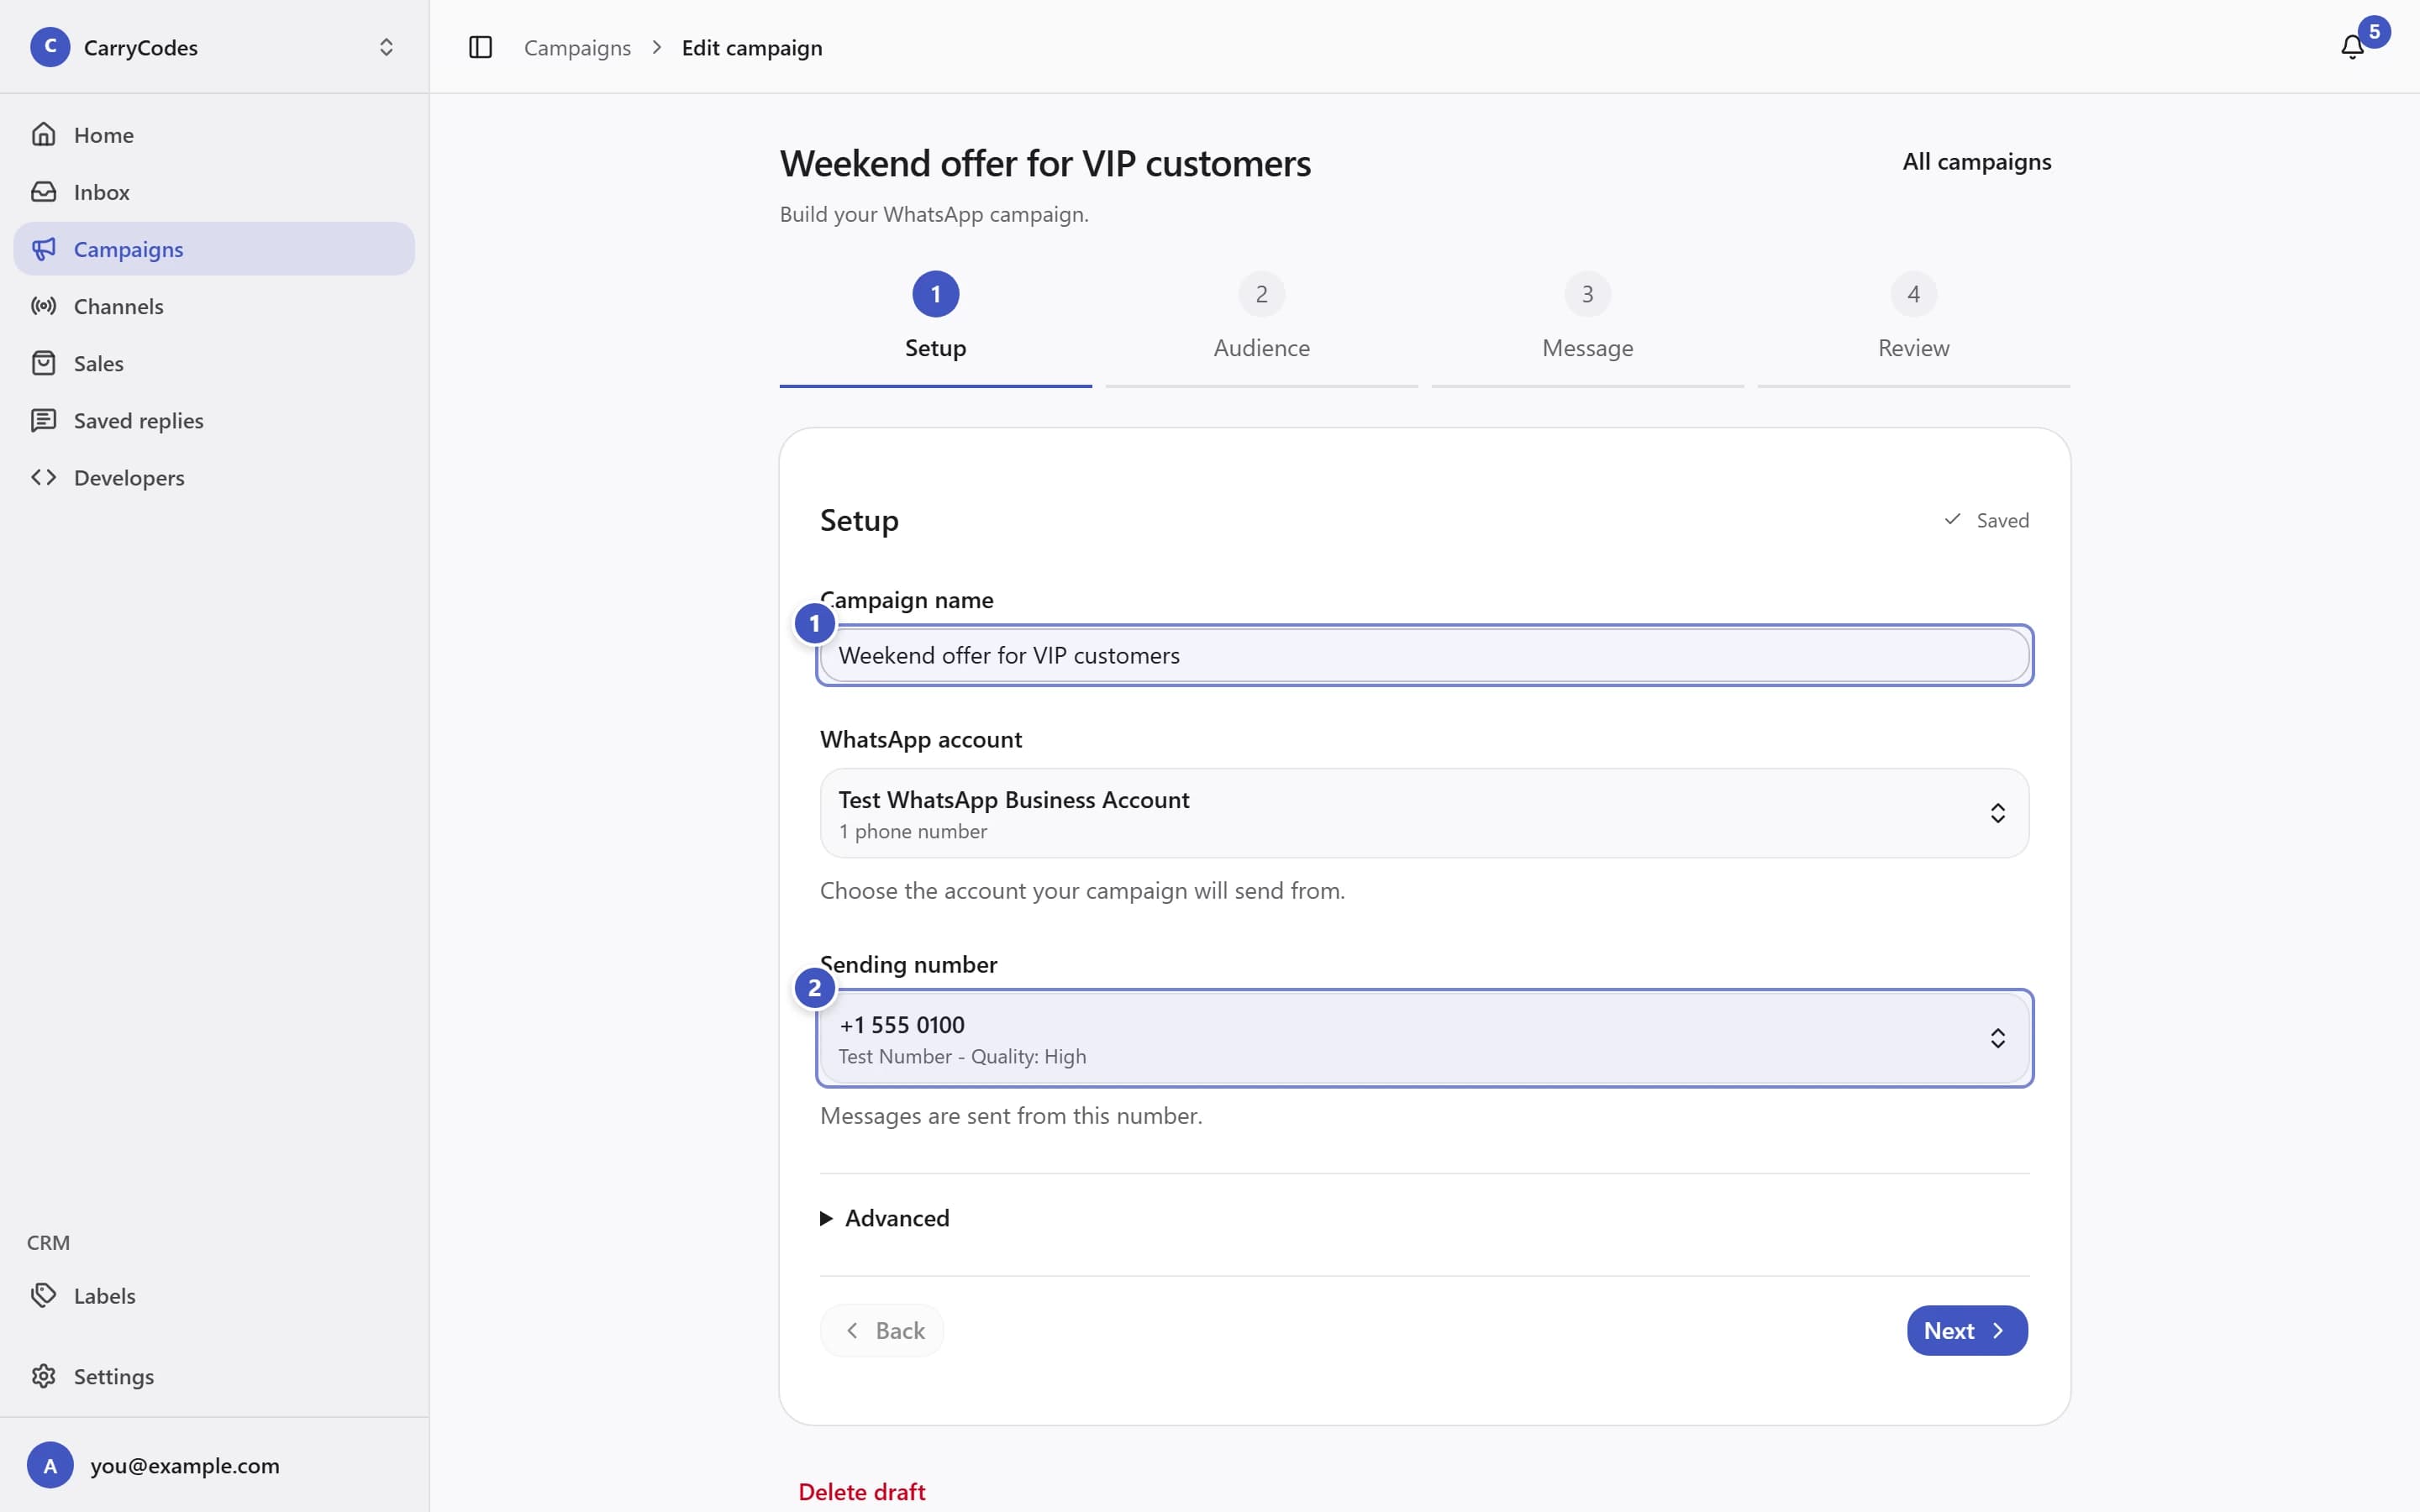This screenshot has height=1512, width=2420.
Task: Toggle the sidebar panel icon
Action: 480,47
